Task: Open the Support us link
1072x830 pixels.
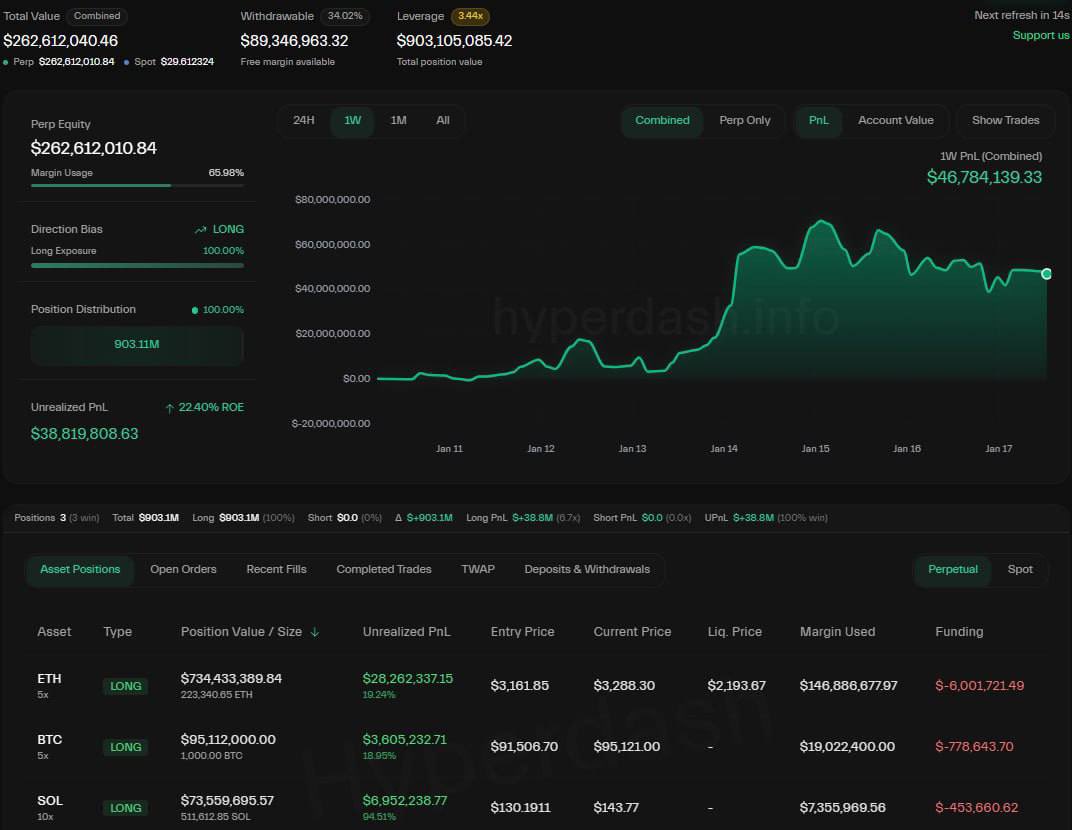Action: [1041, 34]
